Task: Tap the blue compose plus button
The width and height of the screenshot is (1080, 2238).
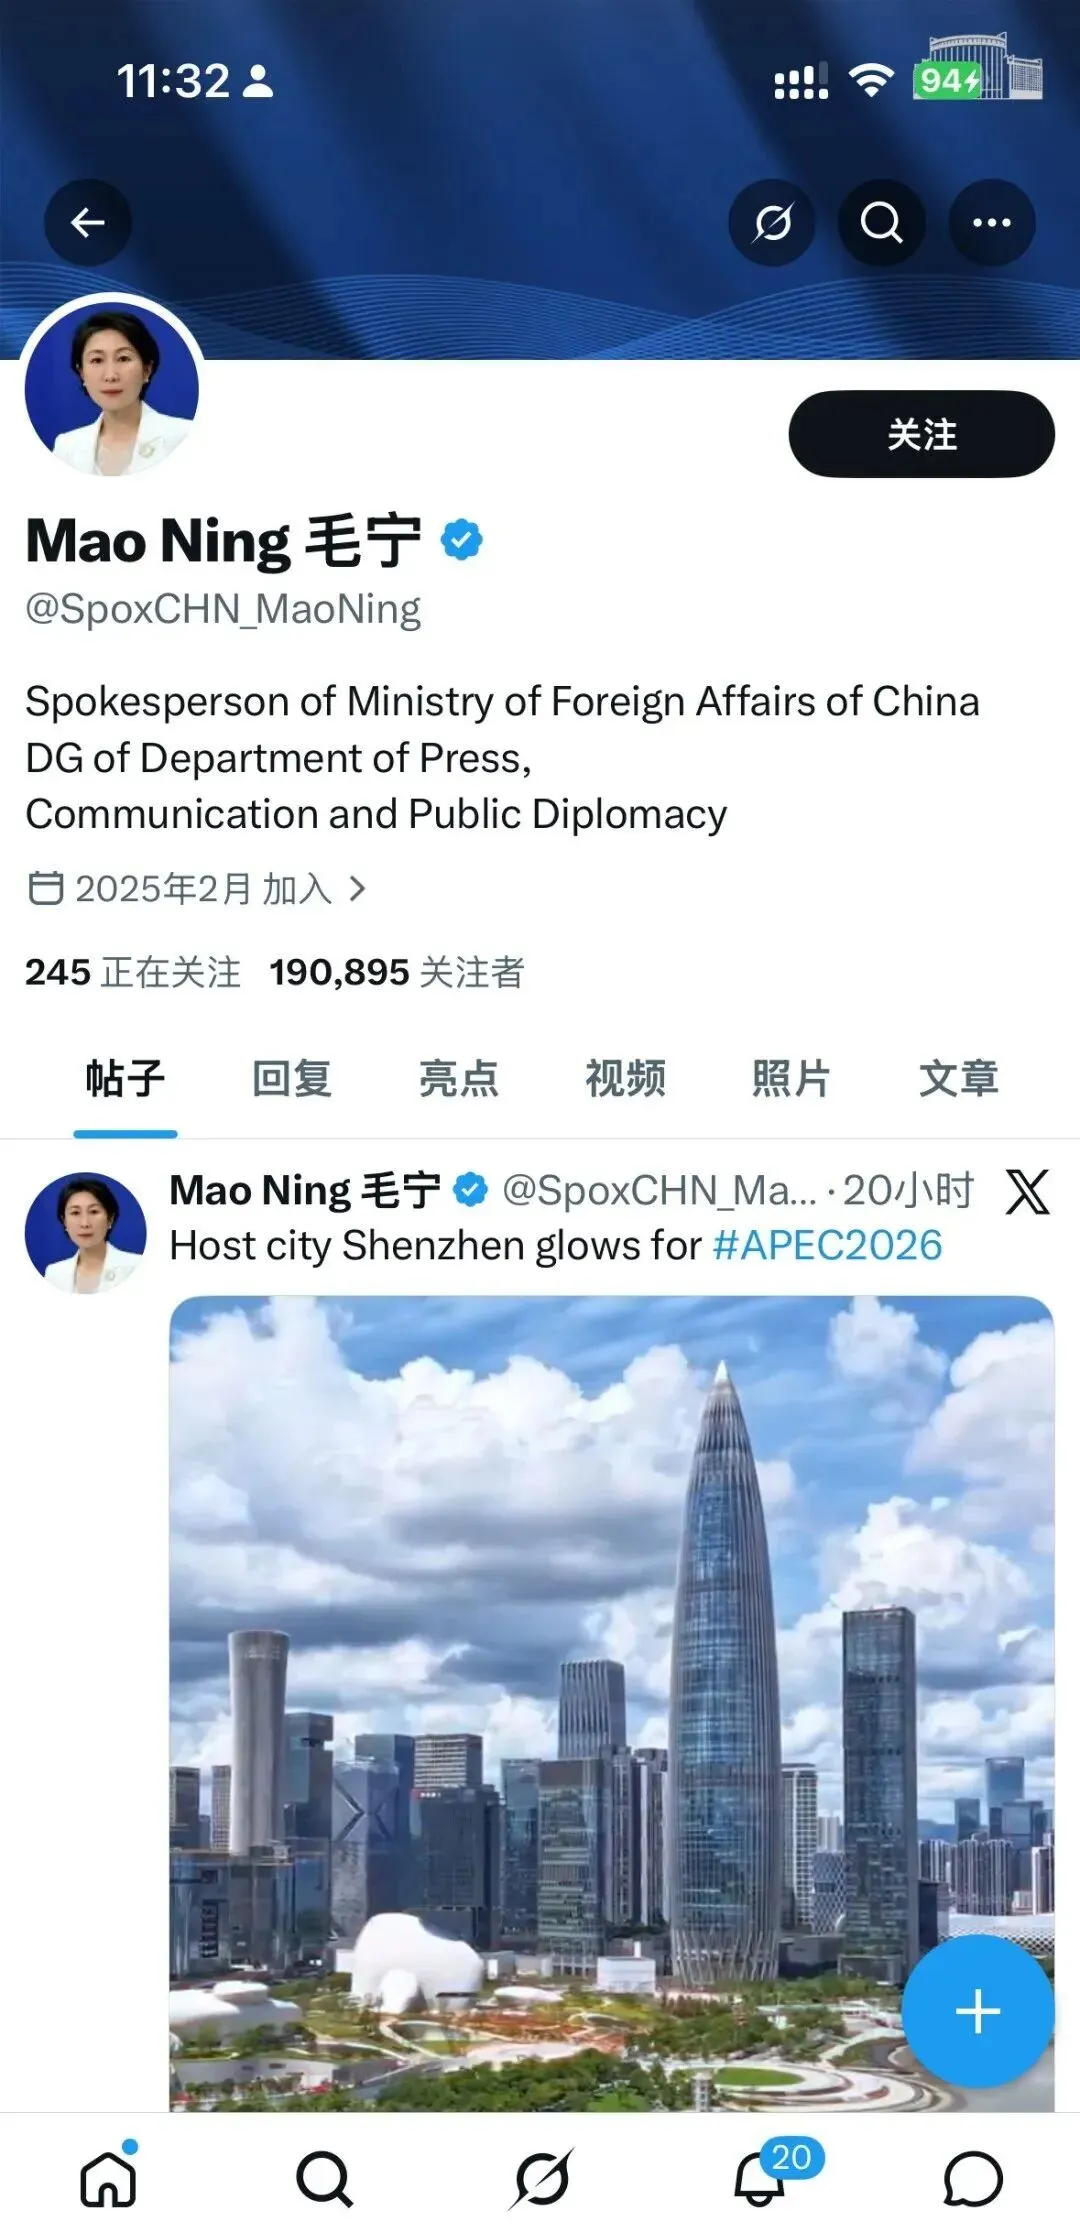Action: [x=978, y=2011]
